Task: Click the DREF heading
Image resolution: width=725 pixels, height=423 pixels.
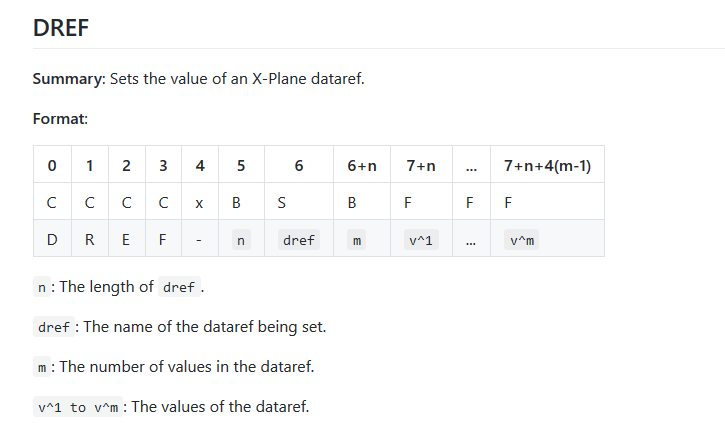Action: click(61, 28)
